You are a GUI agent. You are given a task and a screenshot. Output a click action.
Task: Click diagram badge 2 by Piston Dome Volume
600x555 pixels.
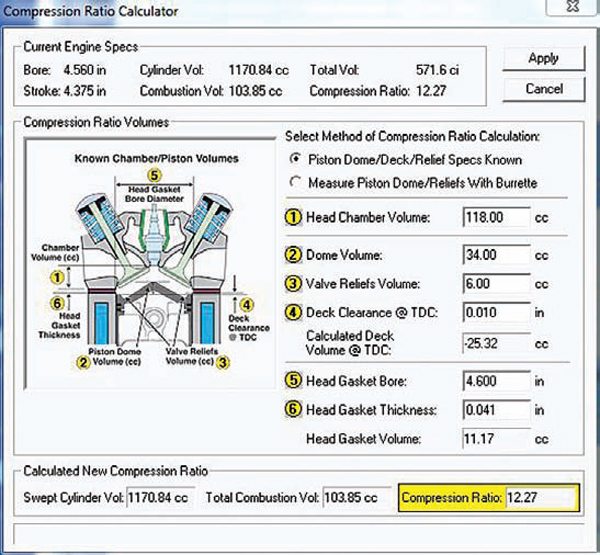[83, 362]
